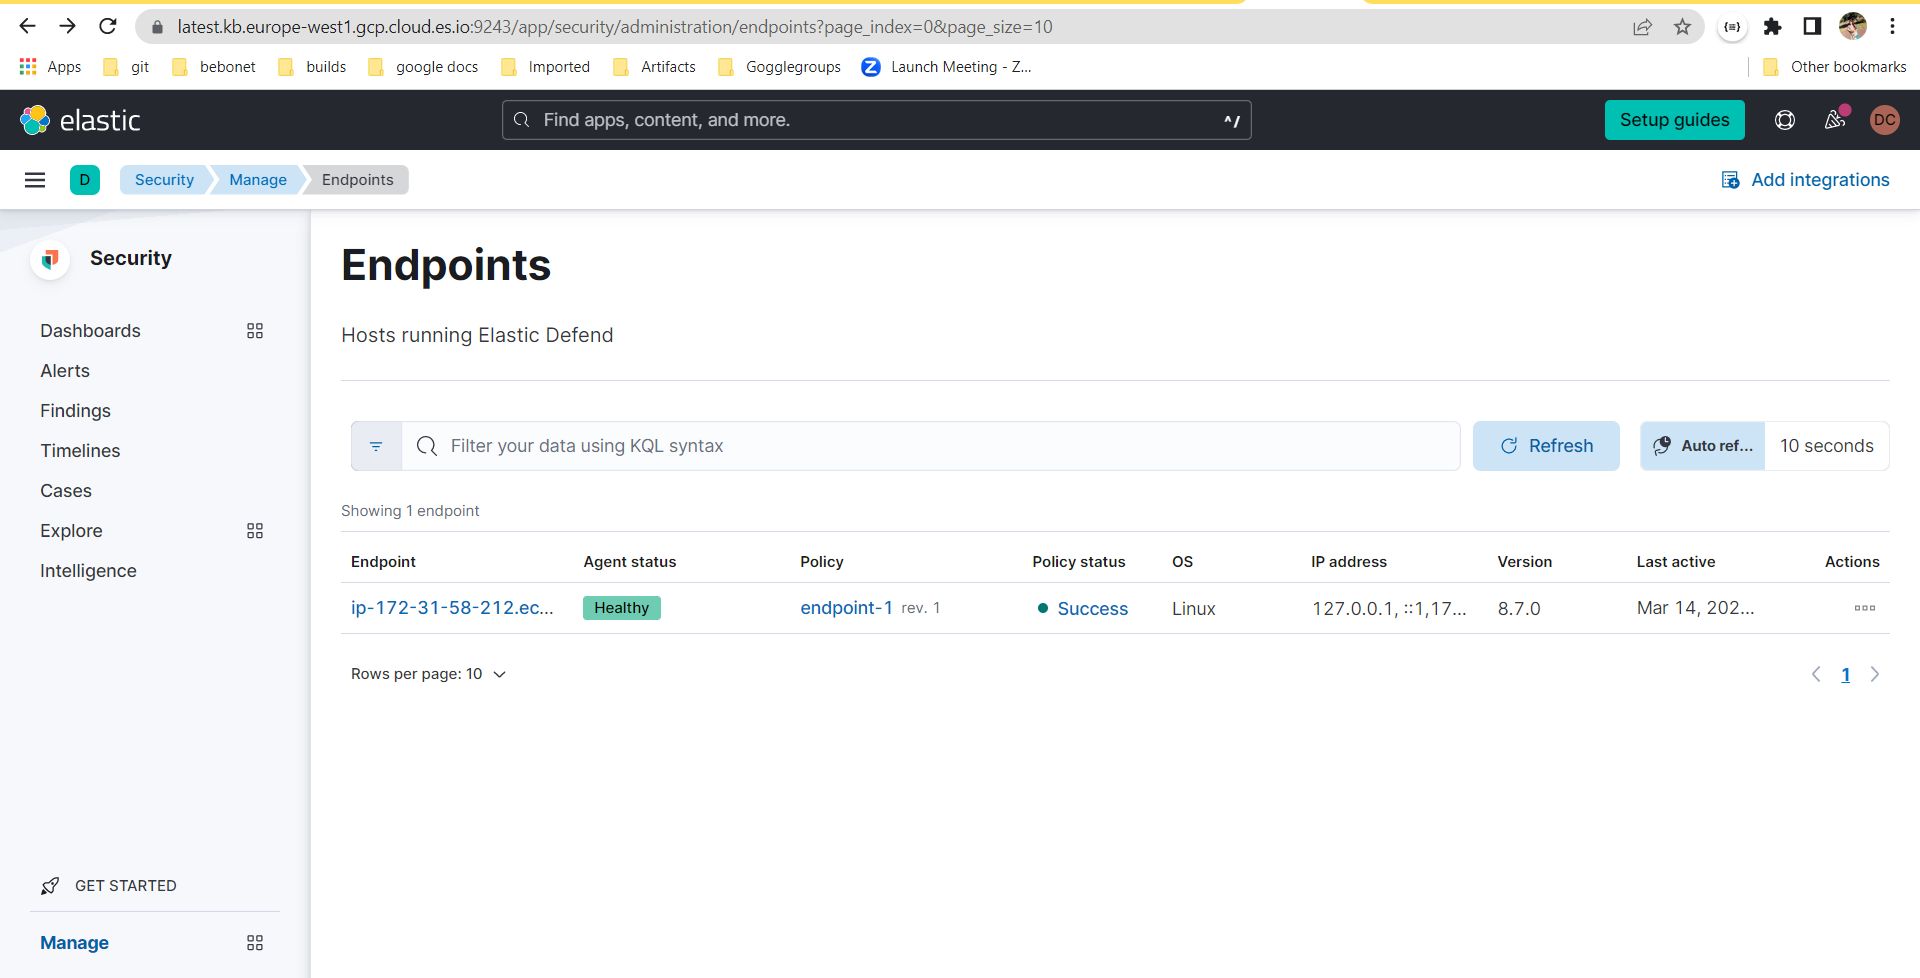Viewport: 1920px width, 978px height.
Task: Open the Rows per page dropdown
Action: point(429,674)
